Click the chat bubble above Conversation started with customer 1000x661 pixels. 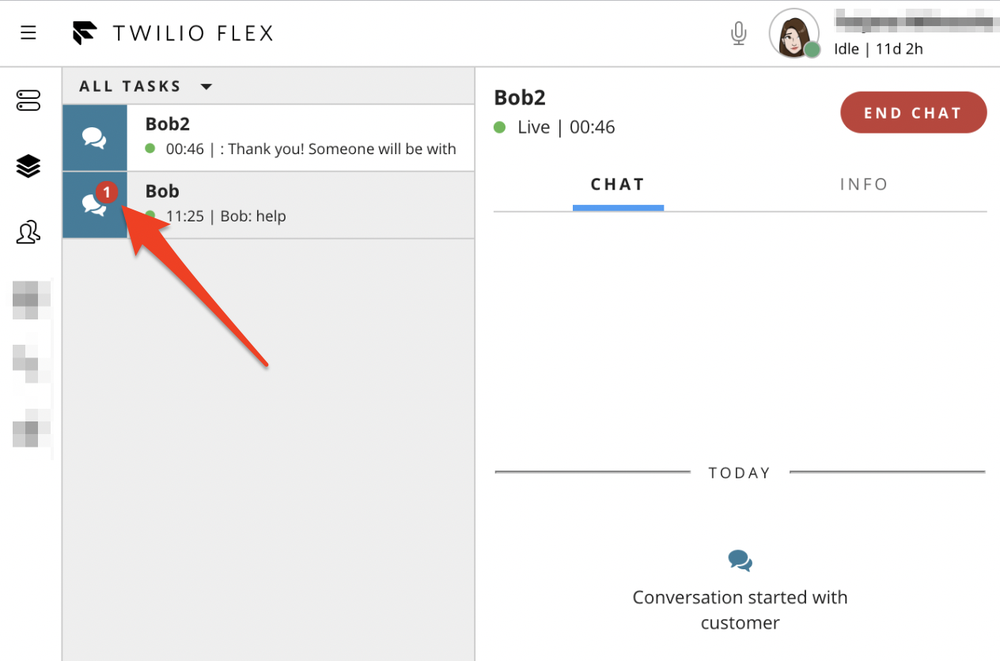[740, 560]
